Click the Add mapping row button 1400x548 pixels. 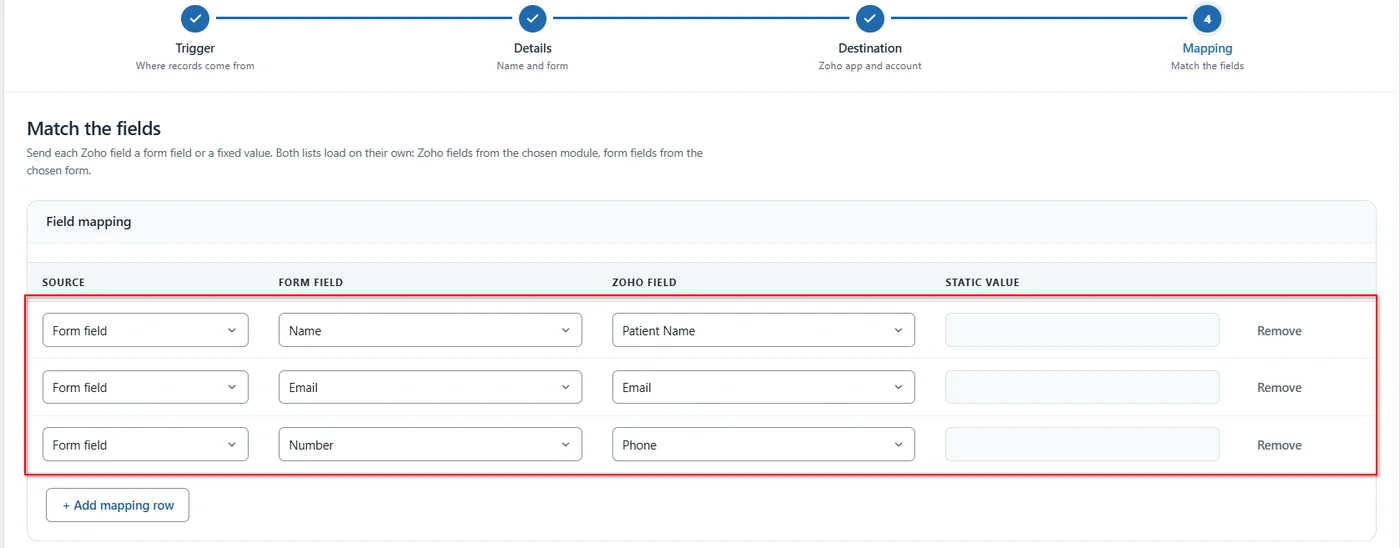[x=117, y=505]
